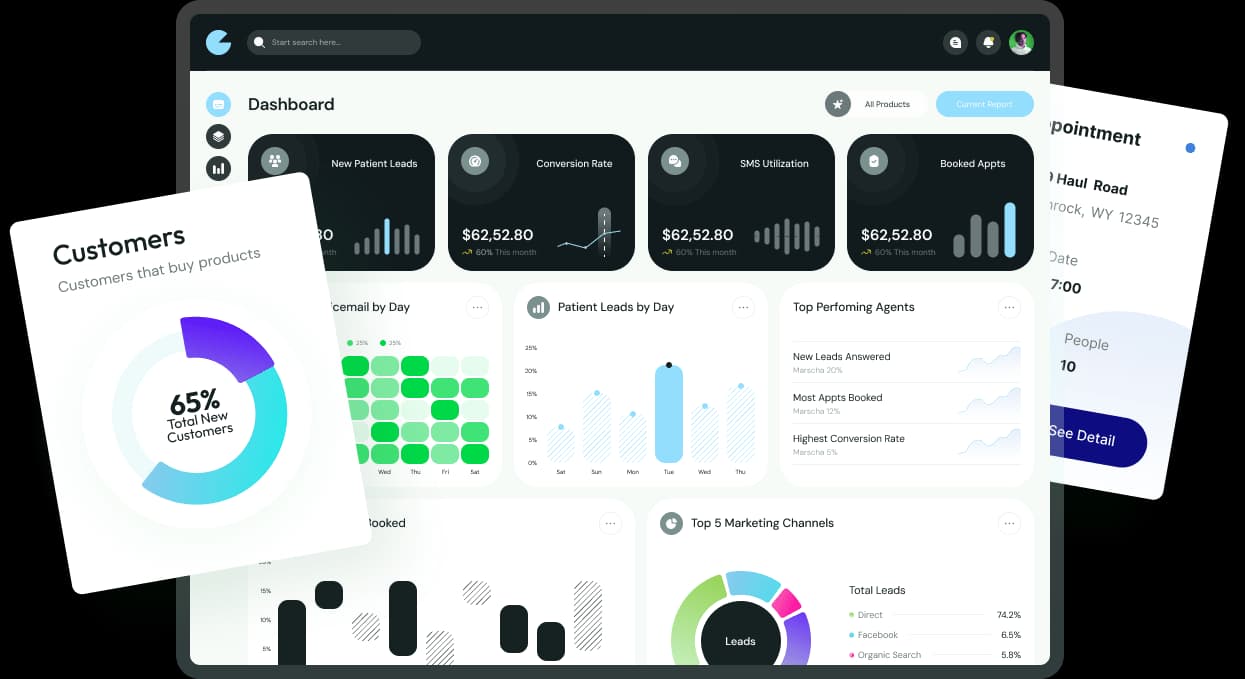
Task: Click the star icon beside All Products
Action: tap(838, 104)
